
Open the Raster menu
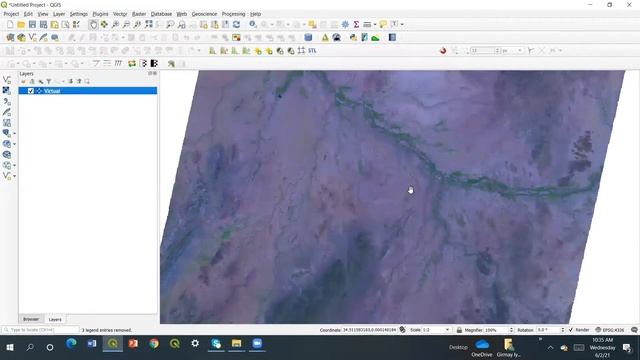pyautogui.click(x=139, y=14)
